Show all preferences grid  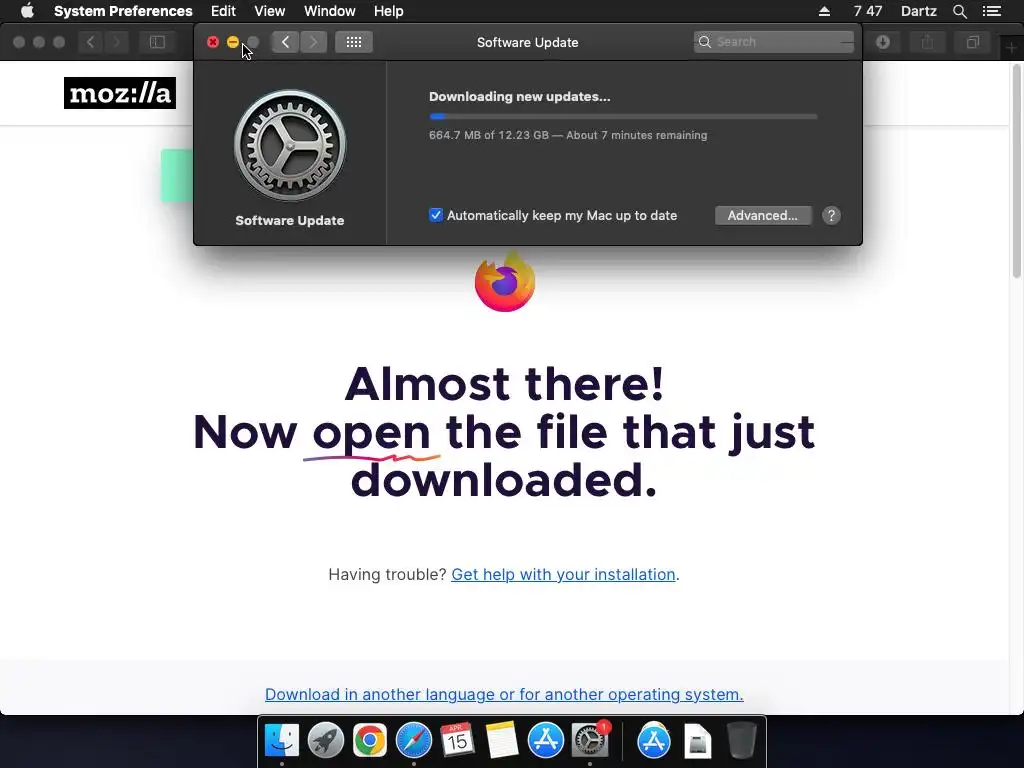(x=354, y=42)
